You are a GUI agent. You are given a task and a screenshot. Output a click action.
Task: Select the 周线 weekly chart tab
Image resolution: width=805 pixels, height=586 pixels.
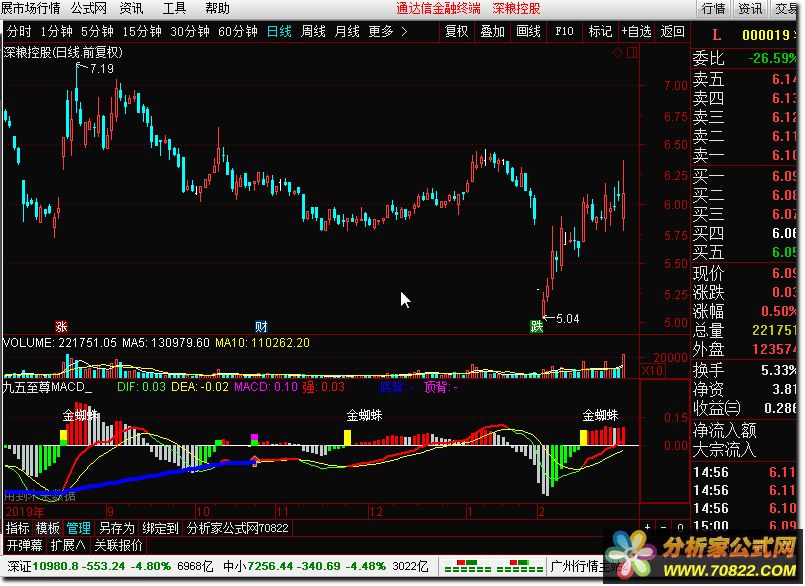click(x=313, y=31)
